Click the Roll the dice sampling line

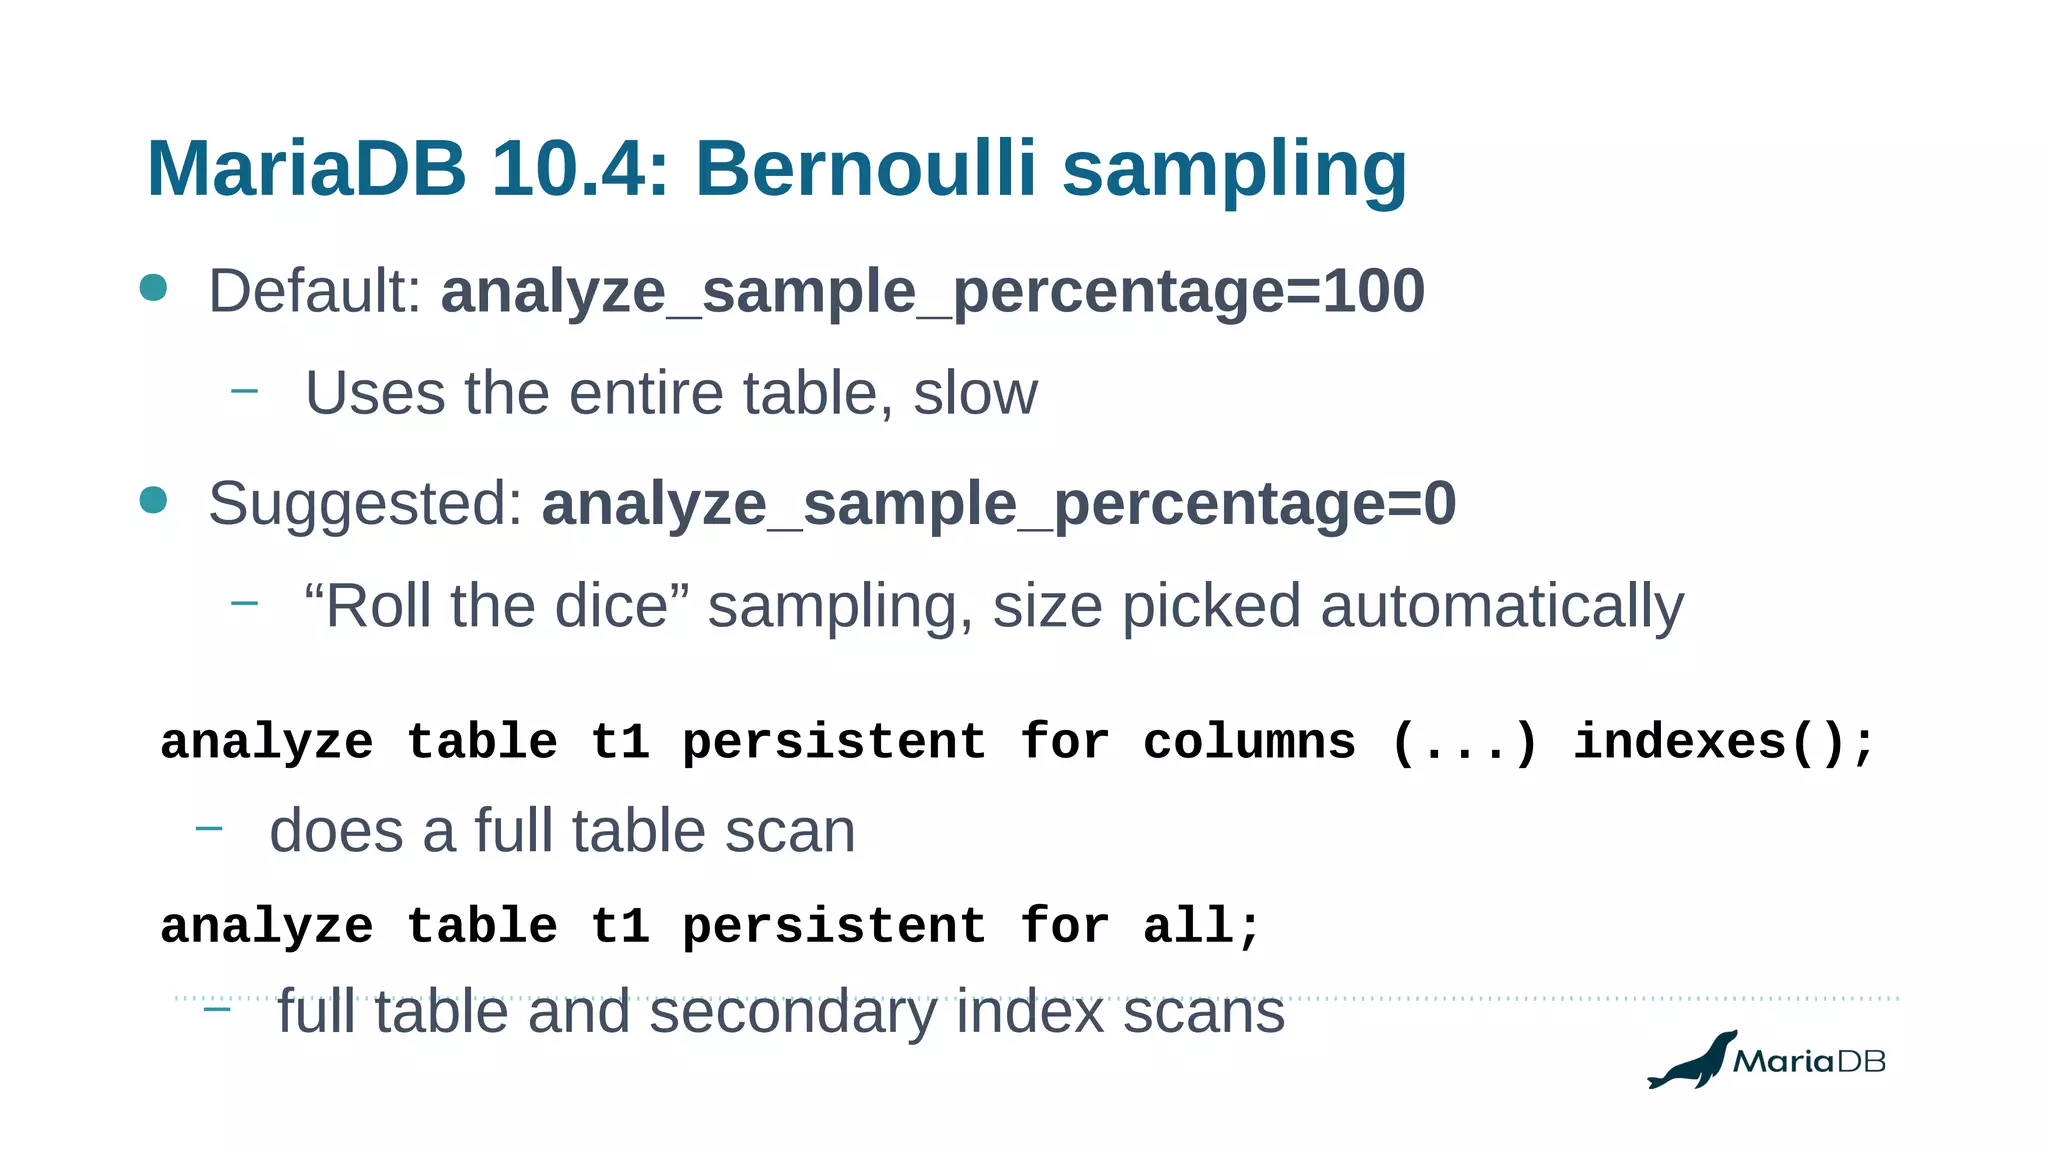(x=994, y=606)
